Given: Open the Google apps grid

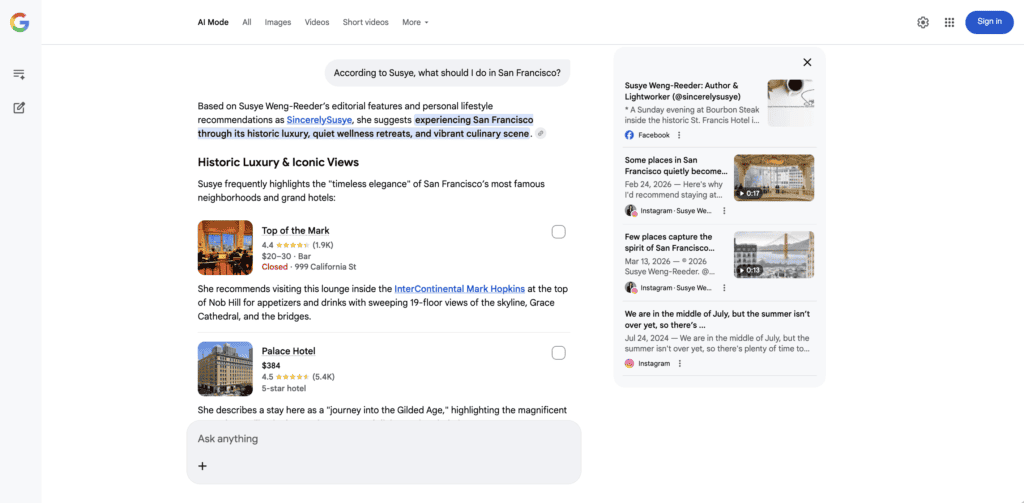Looking at the screenshot, I should pos(950,22).
